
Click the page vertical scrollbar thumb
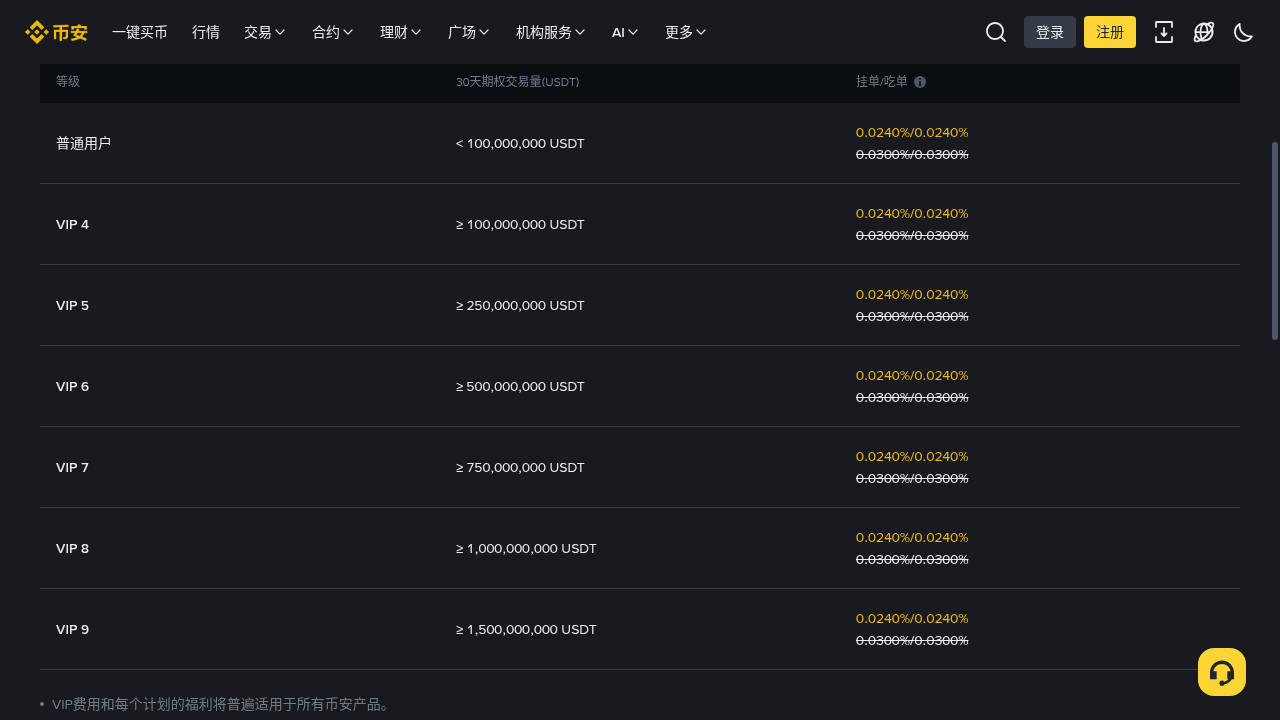click(x=1275, y=241)
